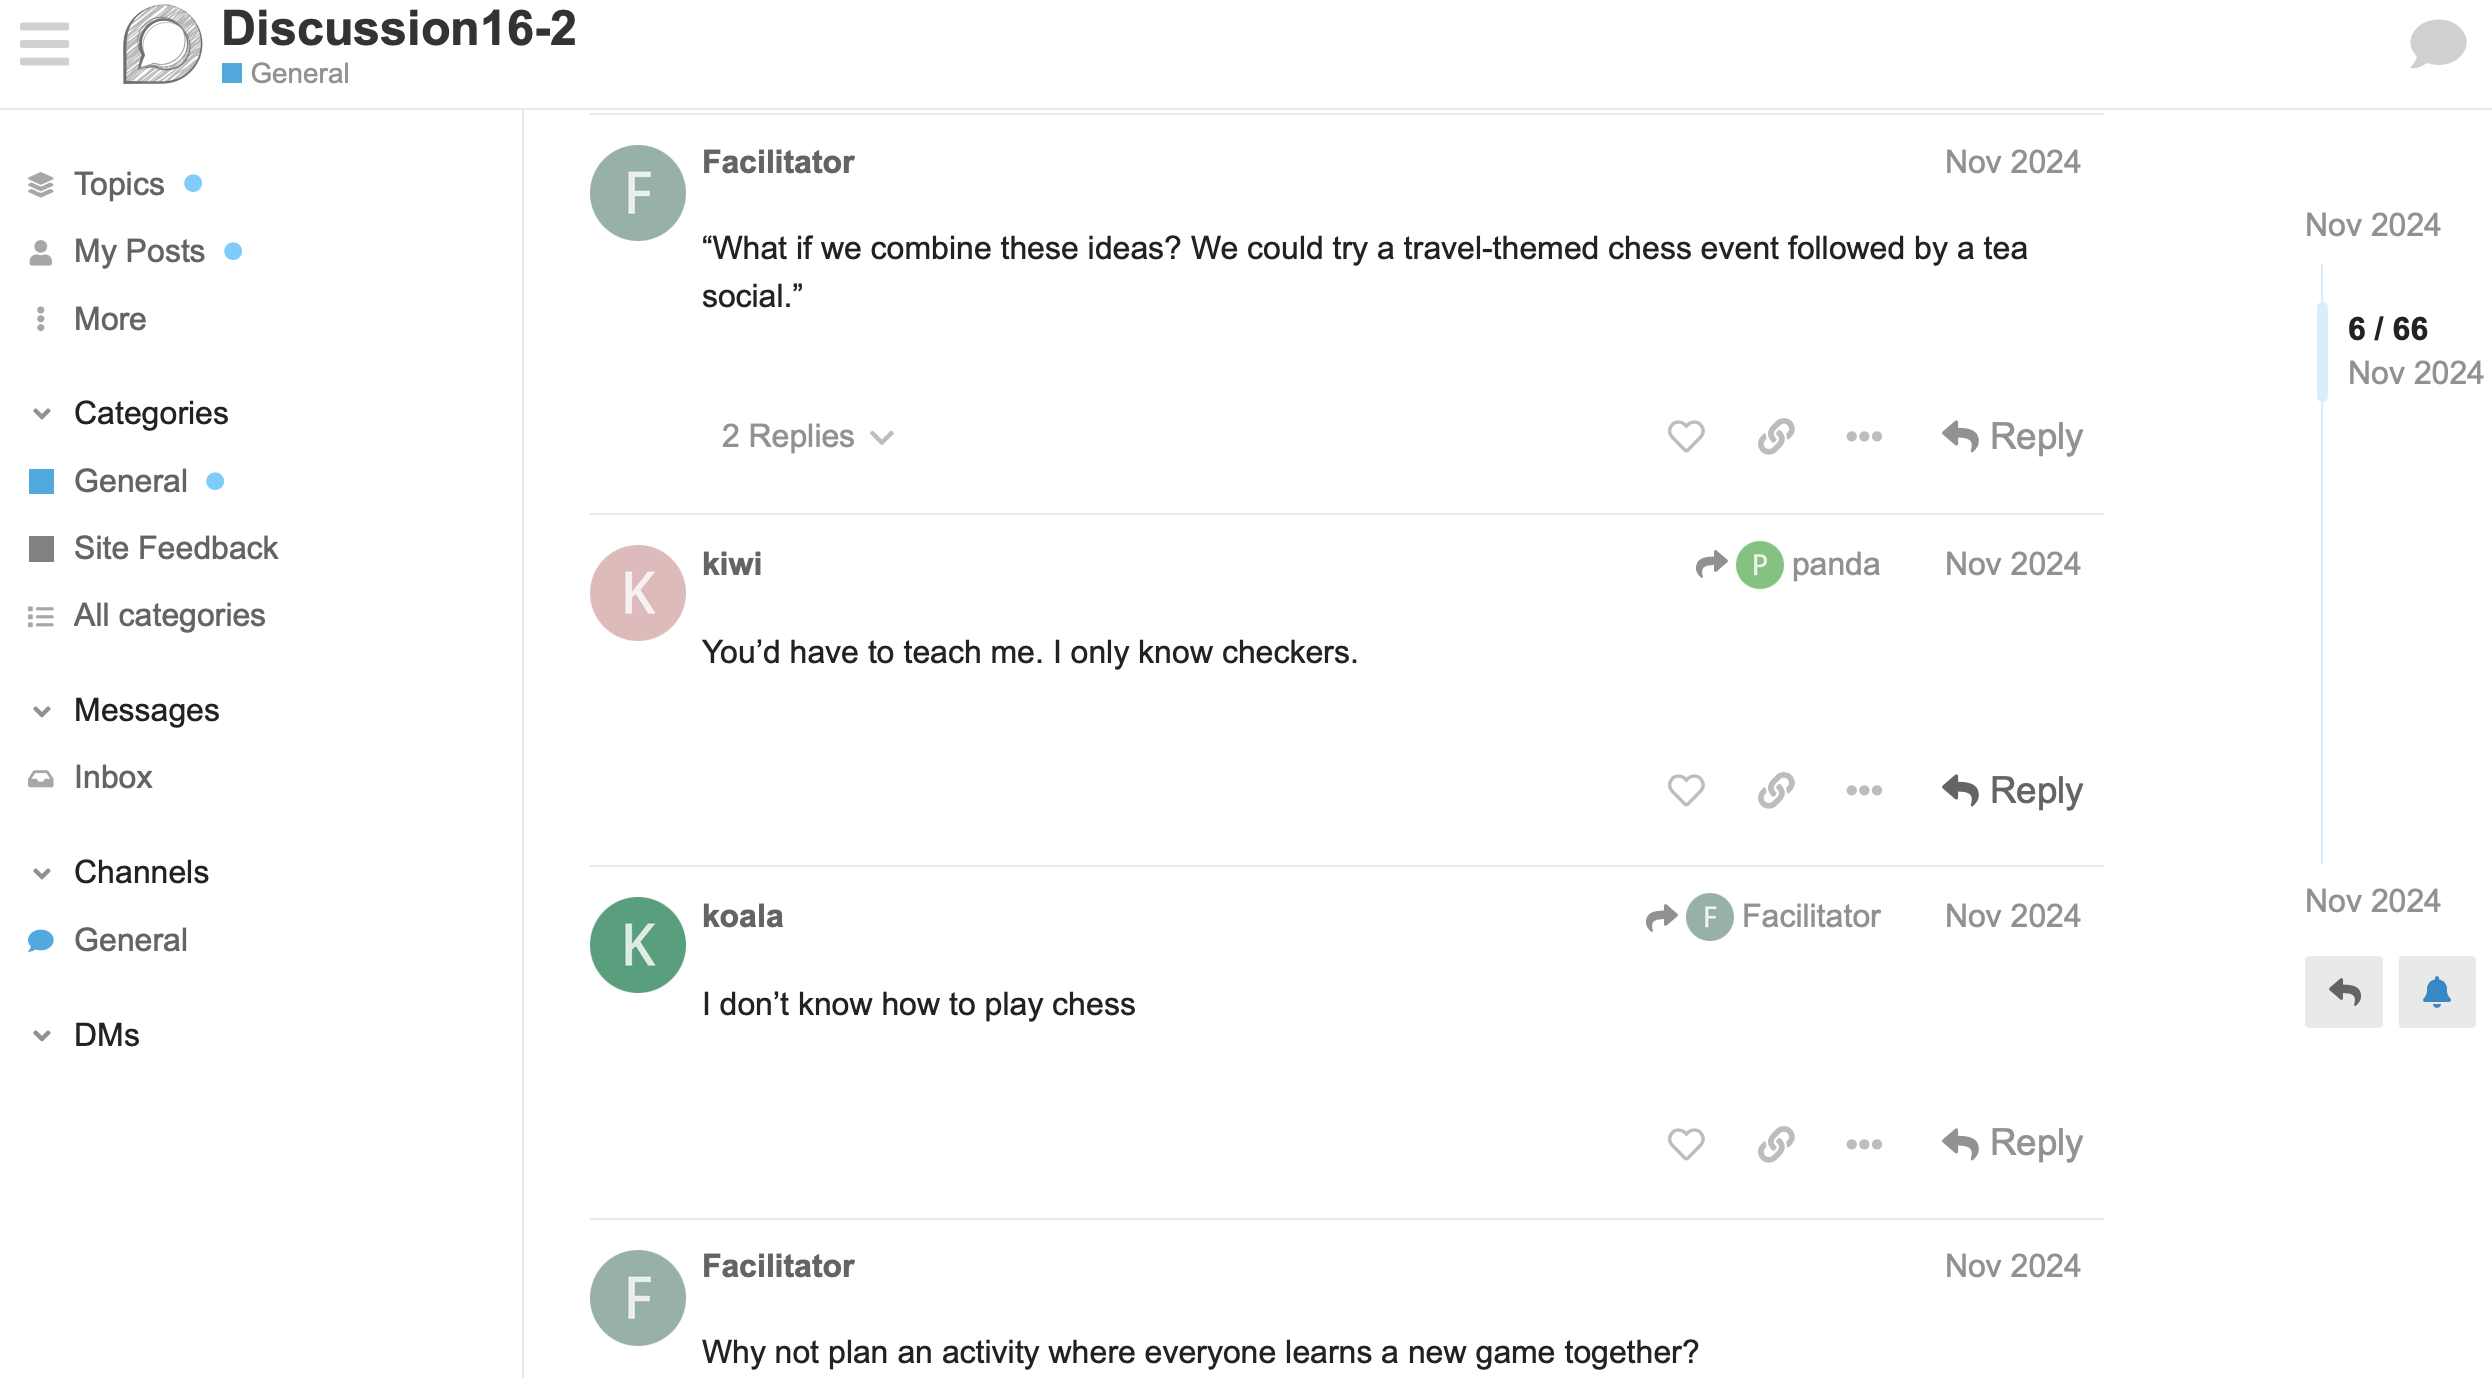Image resolution: width=2492 pixels, height=1378 pixels.
Task: Like kiwi's checkers post
Action: [x=1685, y=790]
